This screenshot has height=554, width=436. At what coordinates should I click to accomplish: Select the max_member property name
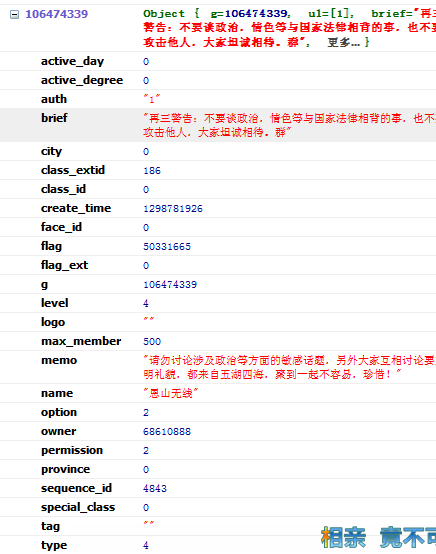81,341
